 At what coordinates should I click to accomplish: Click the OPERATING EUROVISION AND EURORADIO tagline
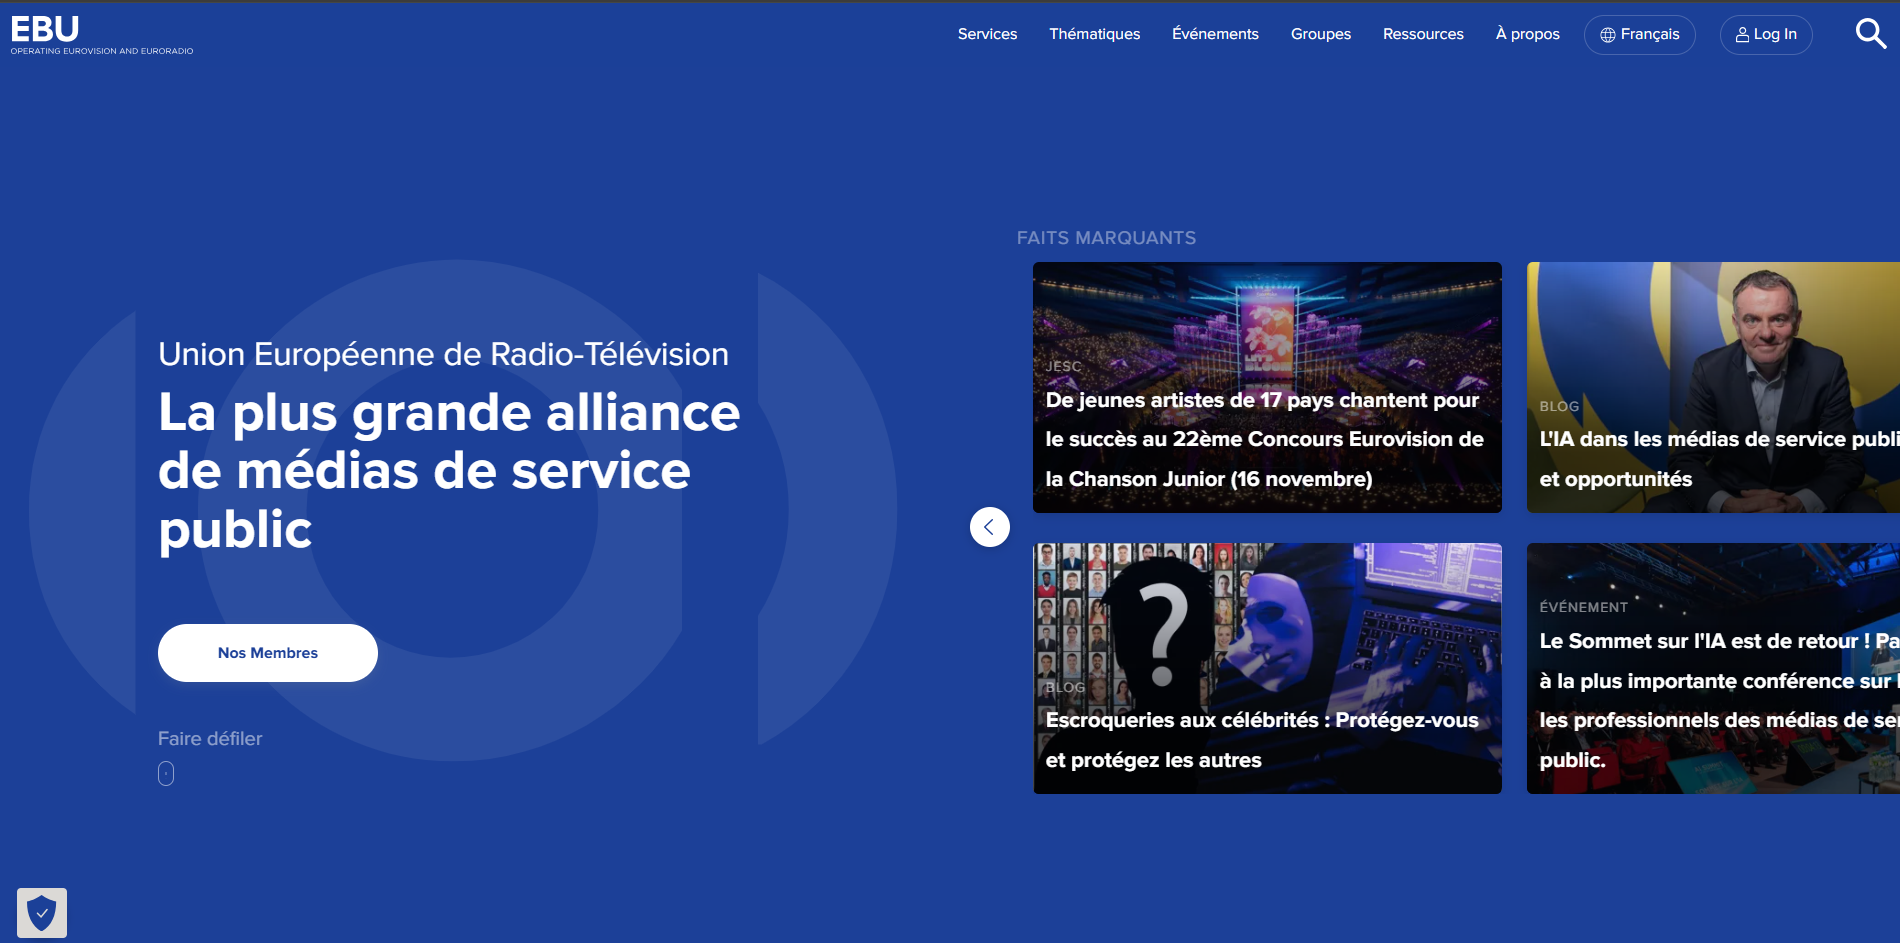102,51
